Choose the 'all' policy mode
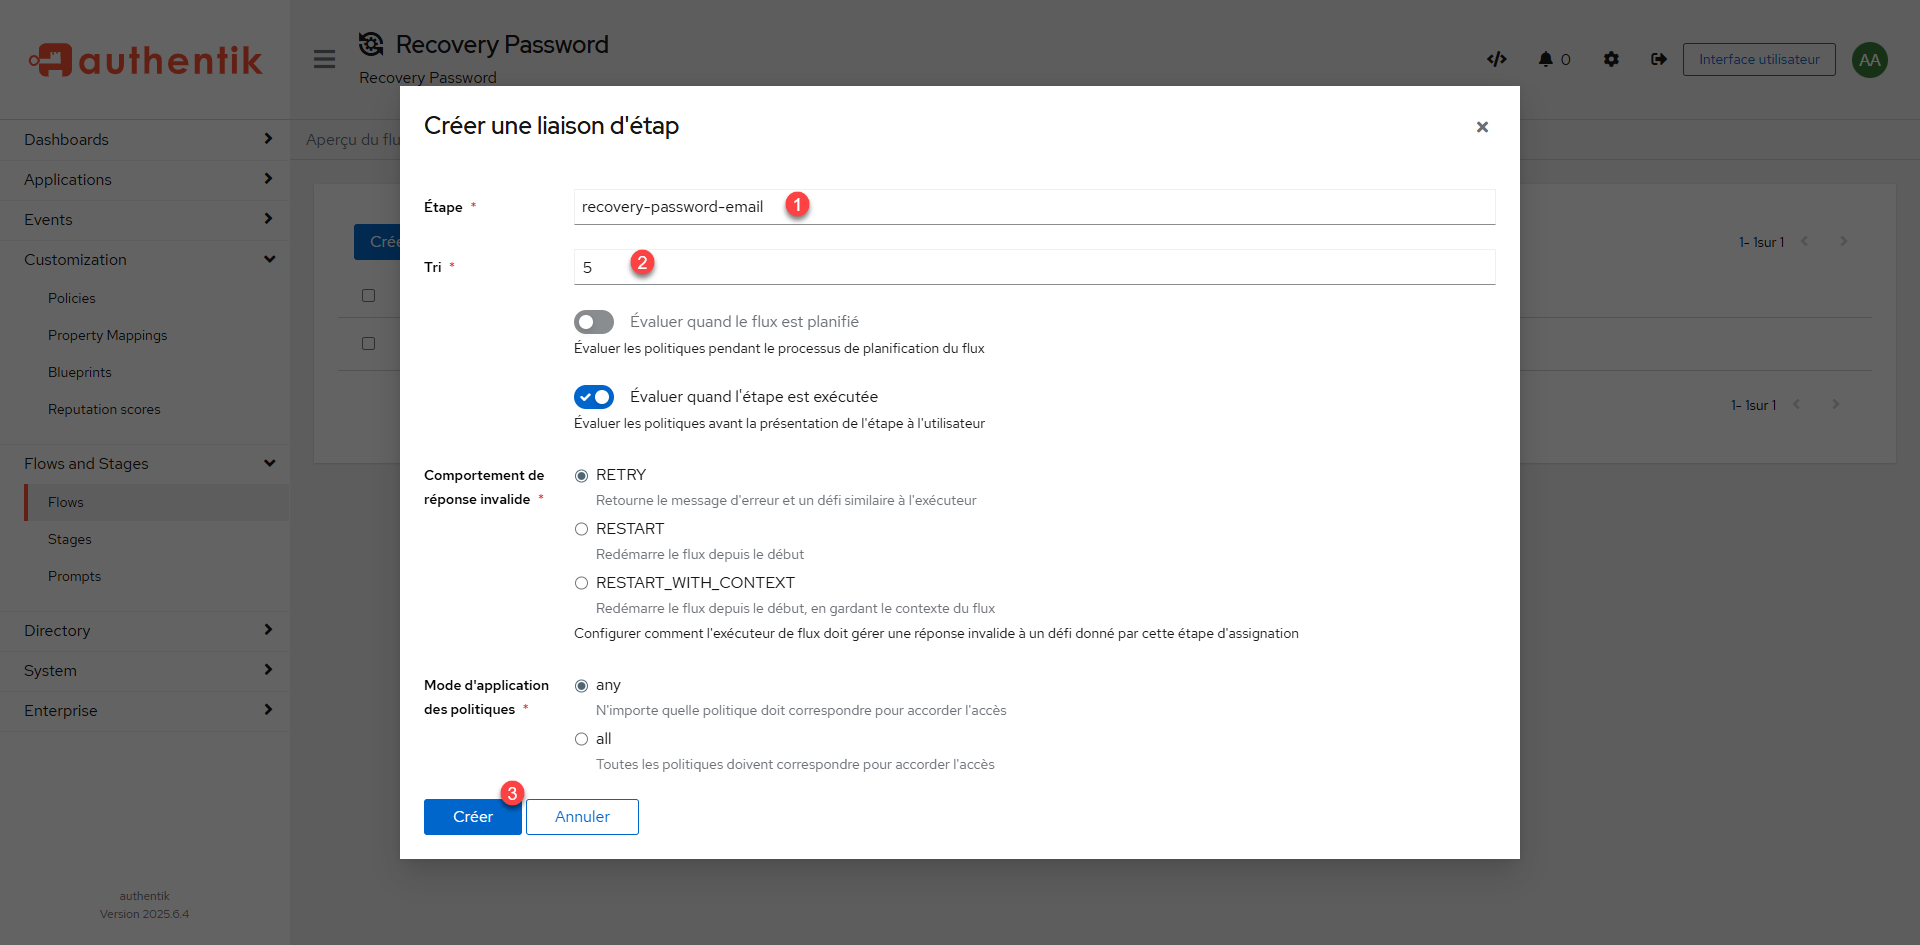This screenshot has height=945, width=1920. click(x=581, y=739)
